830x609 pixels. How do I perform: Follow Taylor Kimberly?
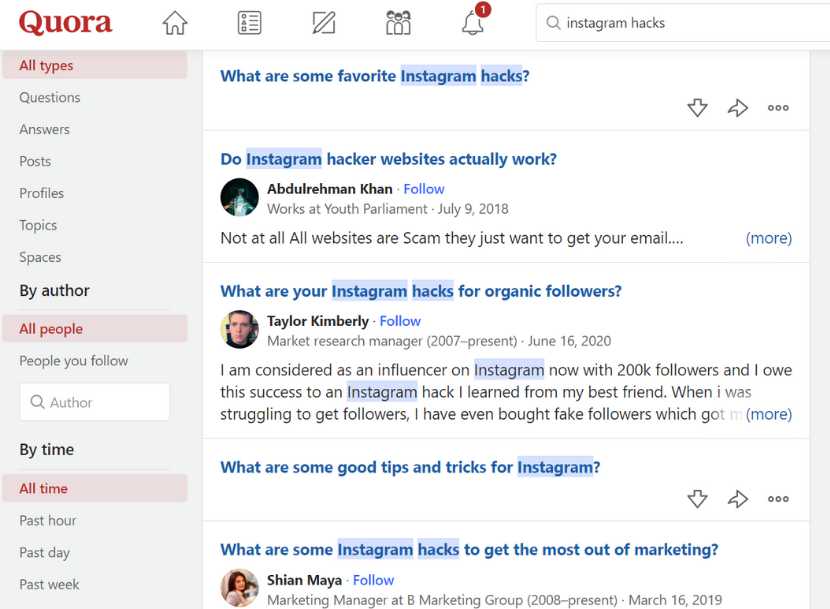[x=400, y=321]
